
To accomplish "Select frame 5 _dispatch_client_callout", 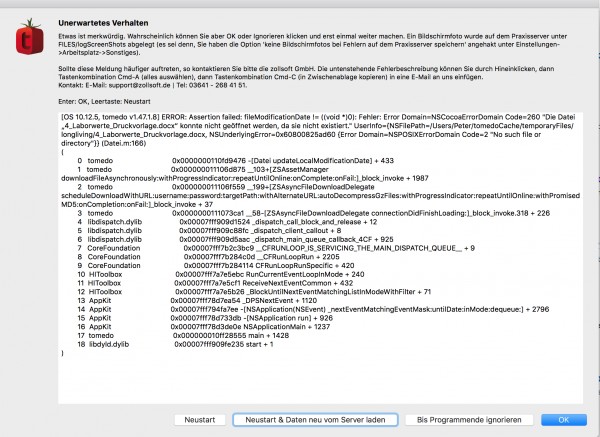I will point(209,231).
